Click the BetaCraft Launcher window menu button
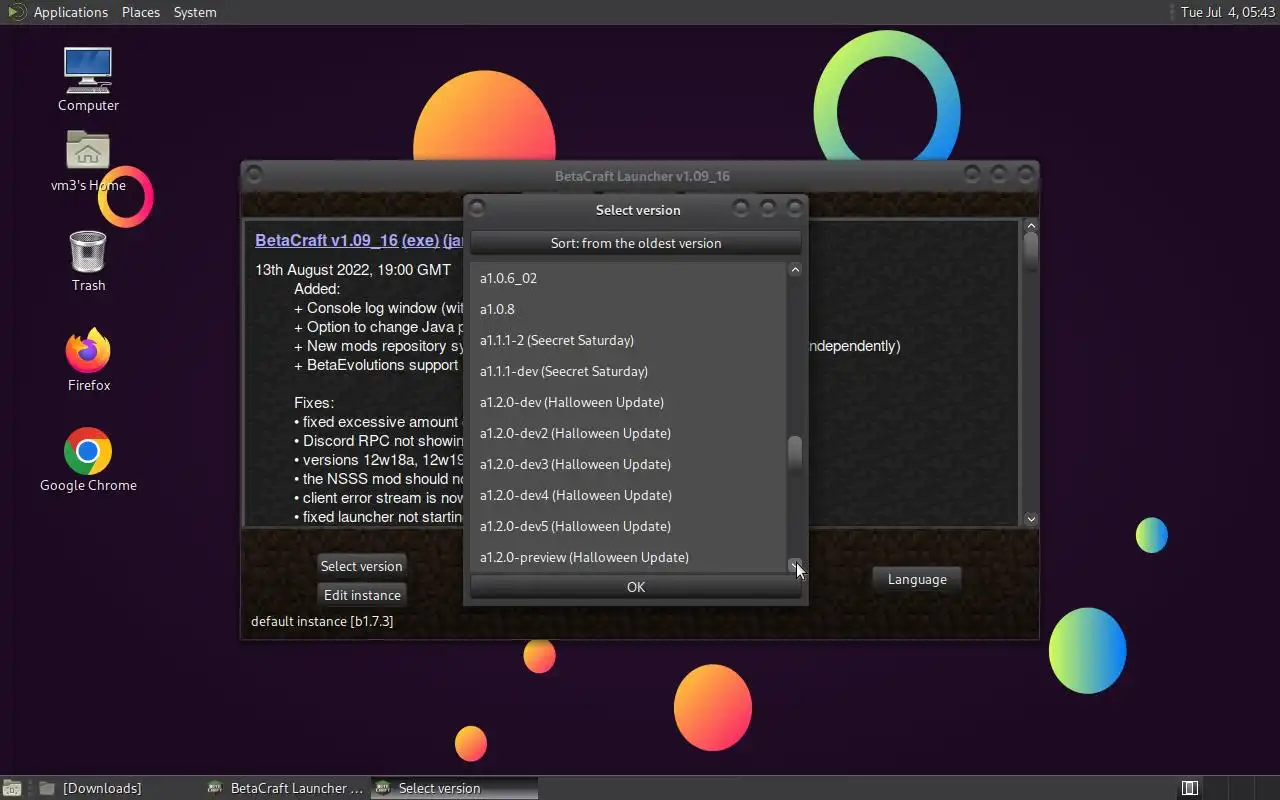Image resolution: width=1280 pixels, height=800 pixels. 254,174
